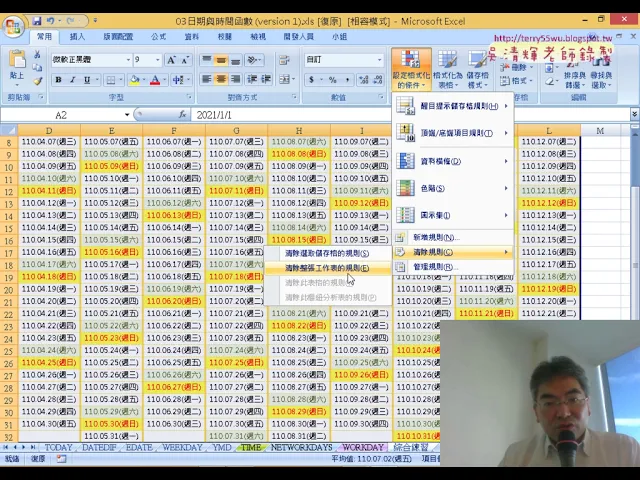The height and width of the screenshot is (480, 640).
Task: Switch to the Insert ribbon tab
Action: [77, 37]
